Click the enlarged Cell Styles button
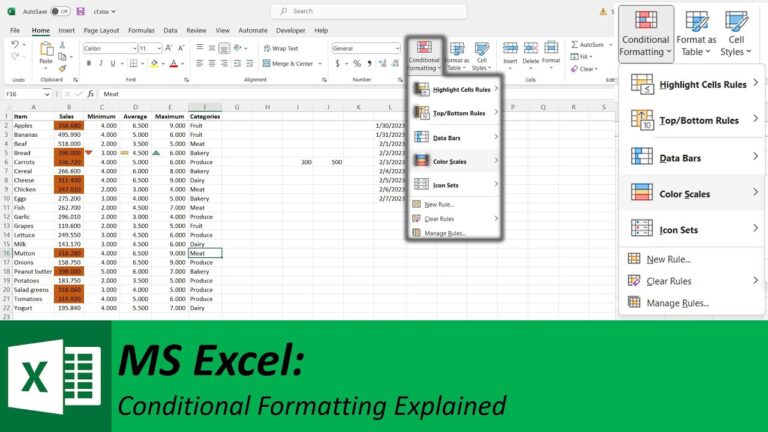Viewport: 768px width, 432px height. coord(736,33)
